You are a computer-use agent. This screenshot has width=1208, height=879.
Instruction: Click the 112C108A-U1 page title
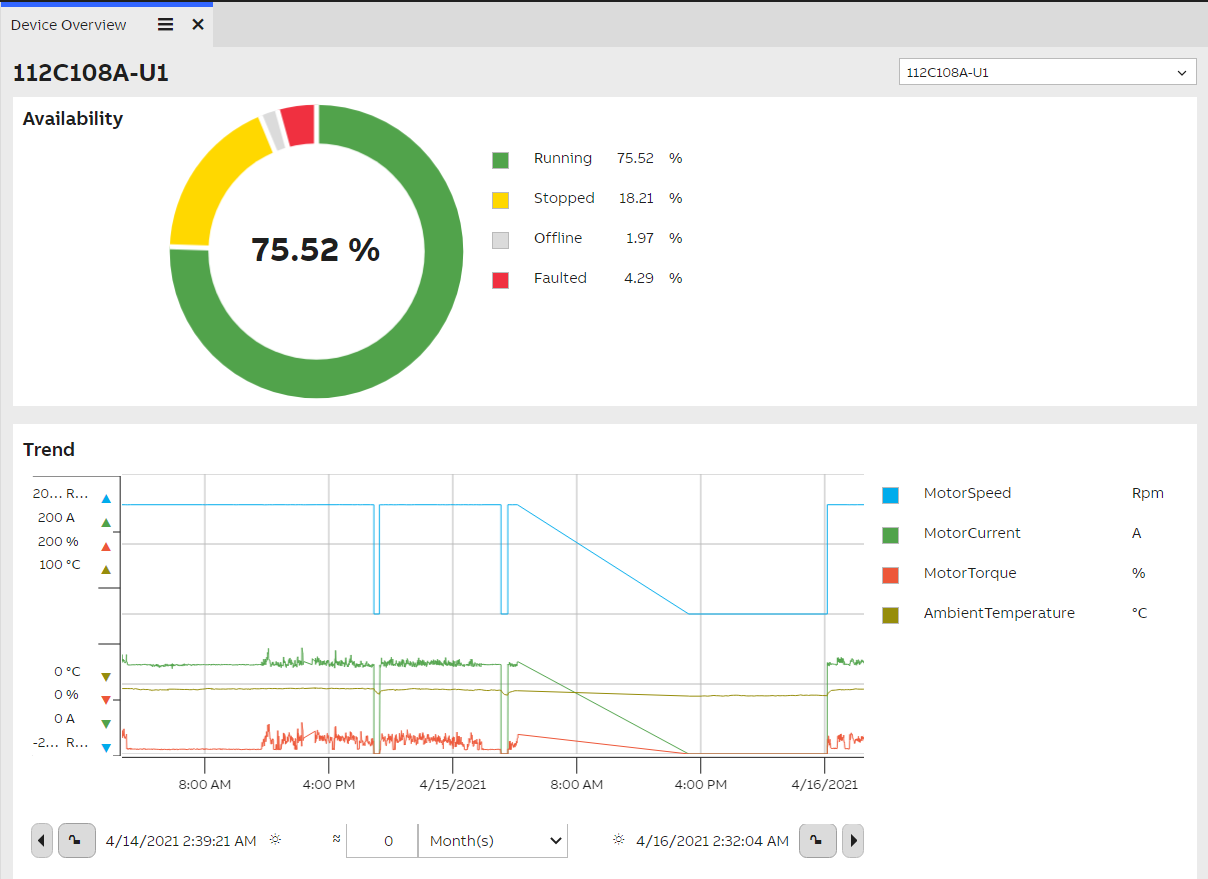91,72
